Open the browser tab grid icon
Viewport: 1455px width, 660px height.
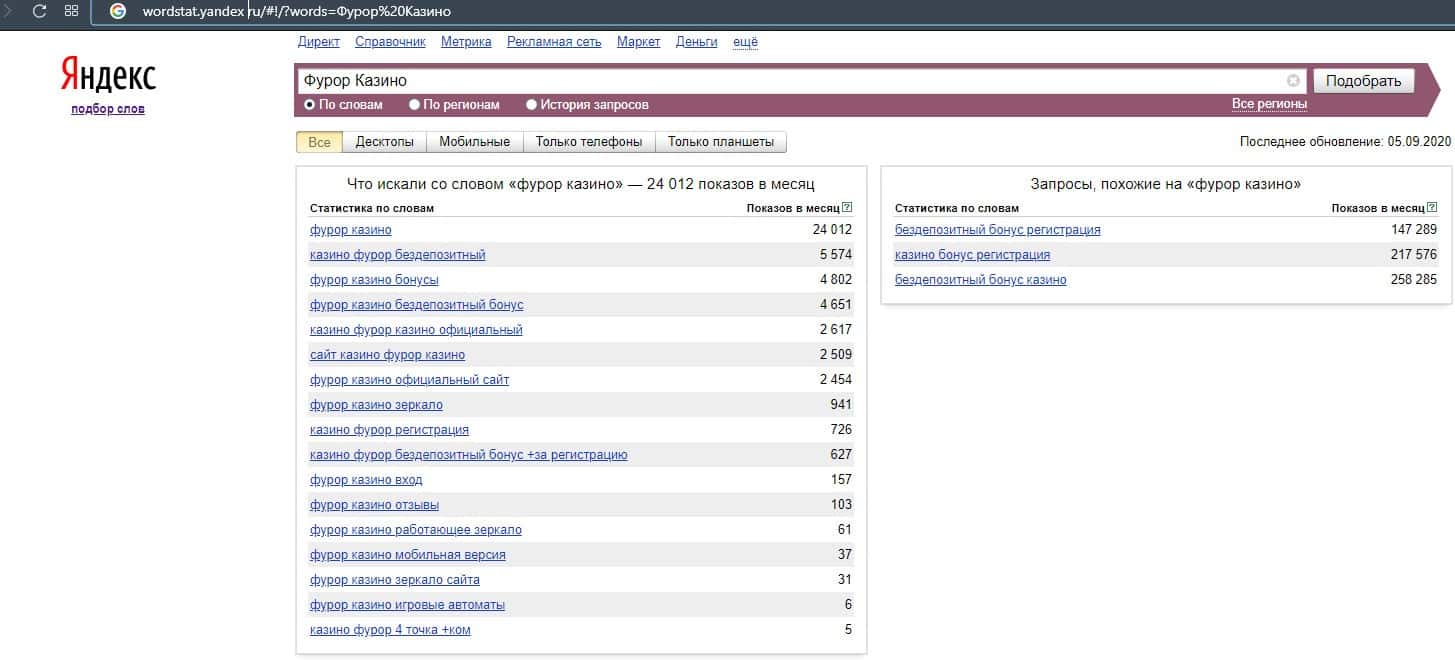point(71,11)
